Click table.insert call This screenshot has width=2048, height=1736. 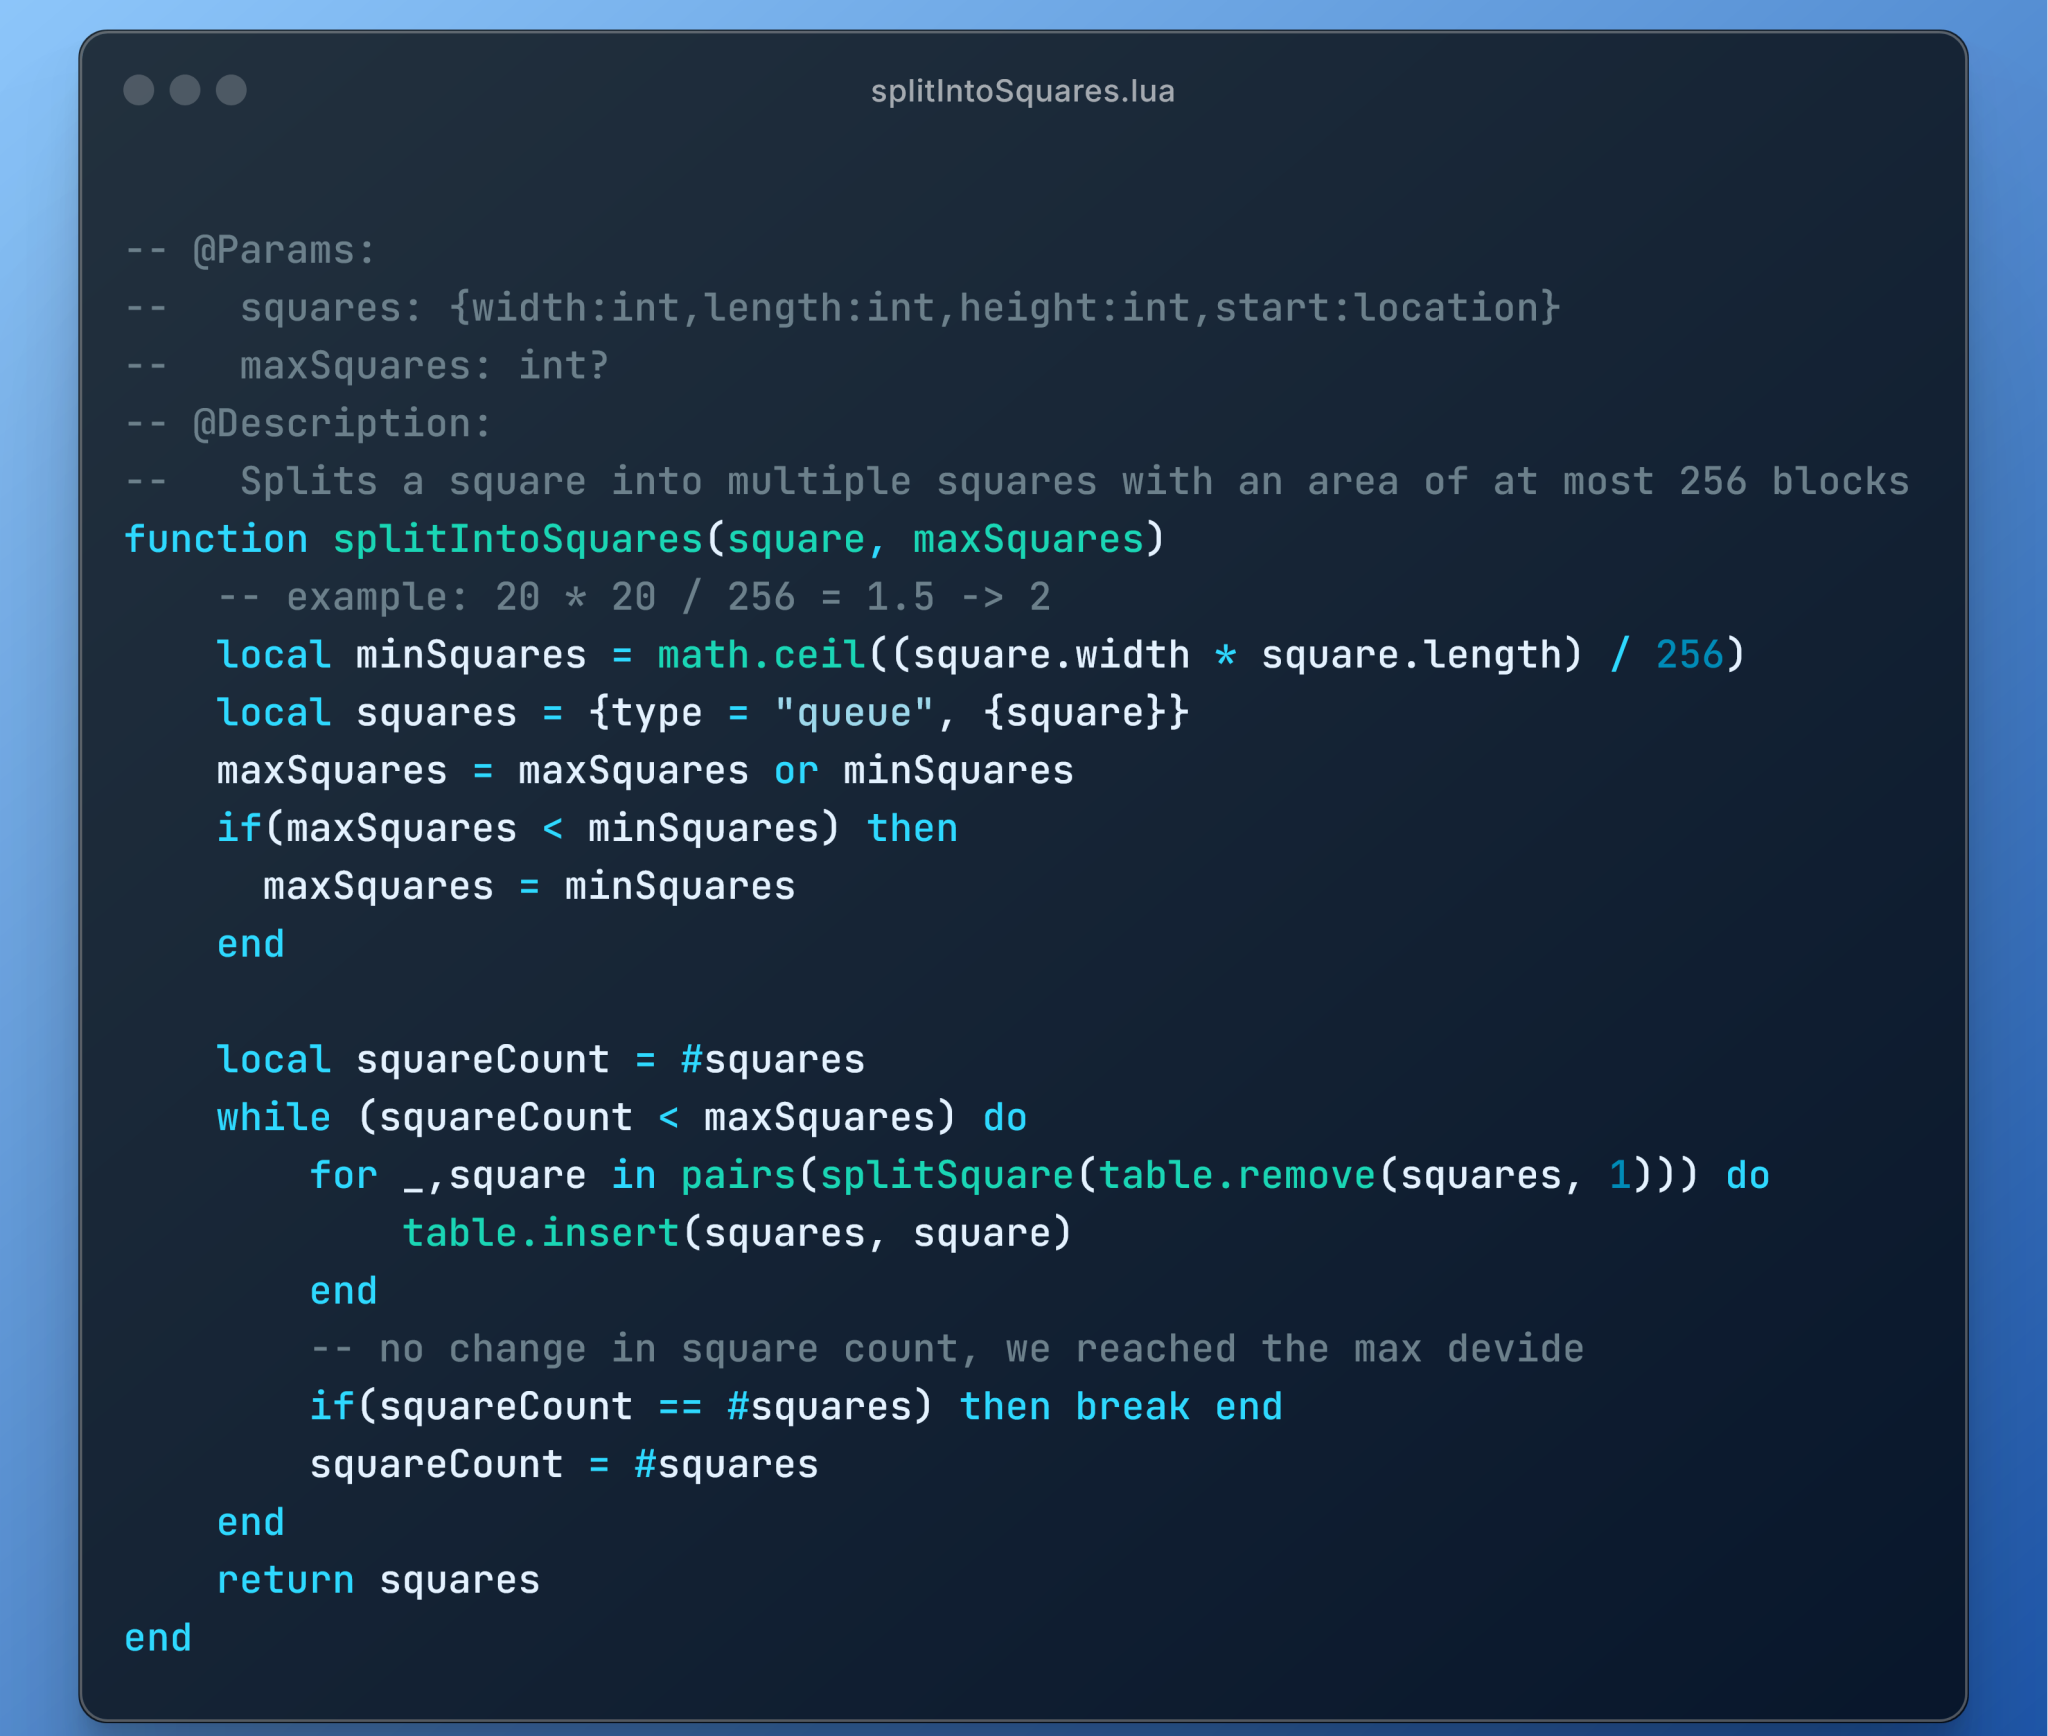click(x=541, y=1233)
